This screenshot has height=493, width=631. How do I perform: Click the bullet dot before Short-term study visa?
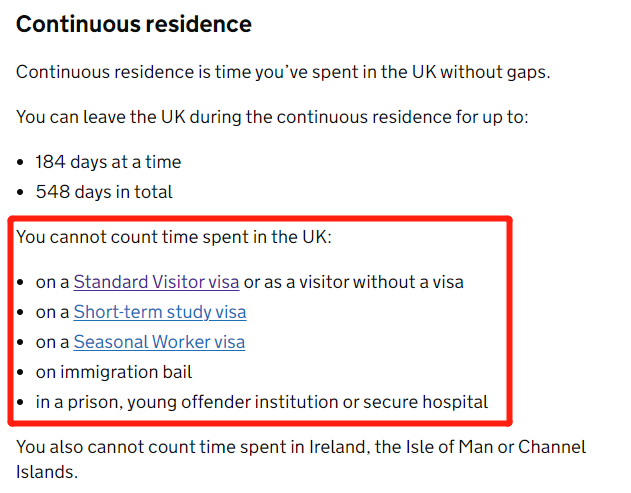tap(21, 313)
